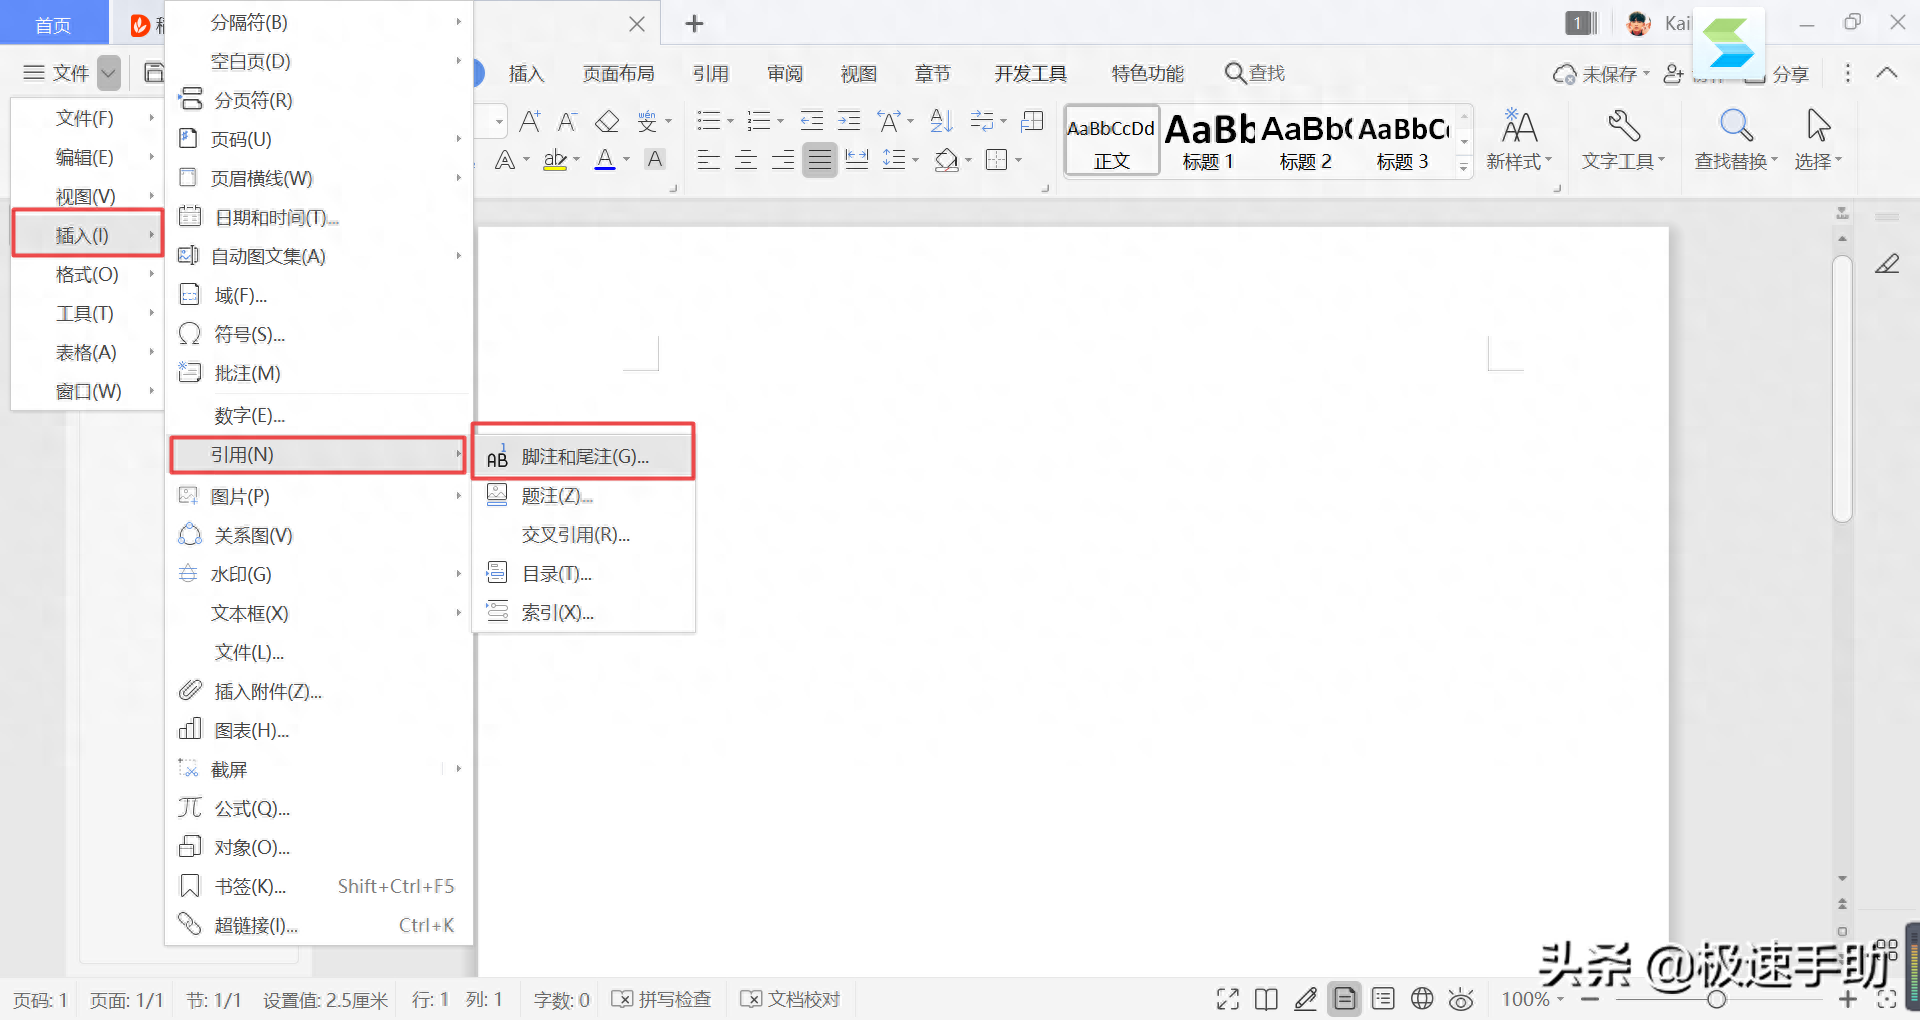1920x1020 pixels.
Task: Toggle 文档校对 document proofreading
Action: click(790, 999)
